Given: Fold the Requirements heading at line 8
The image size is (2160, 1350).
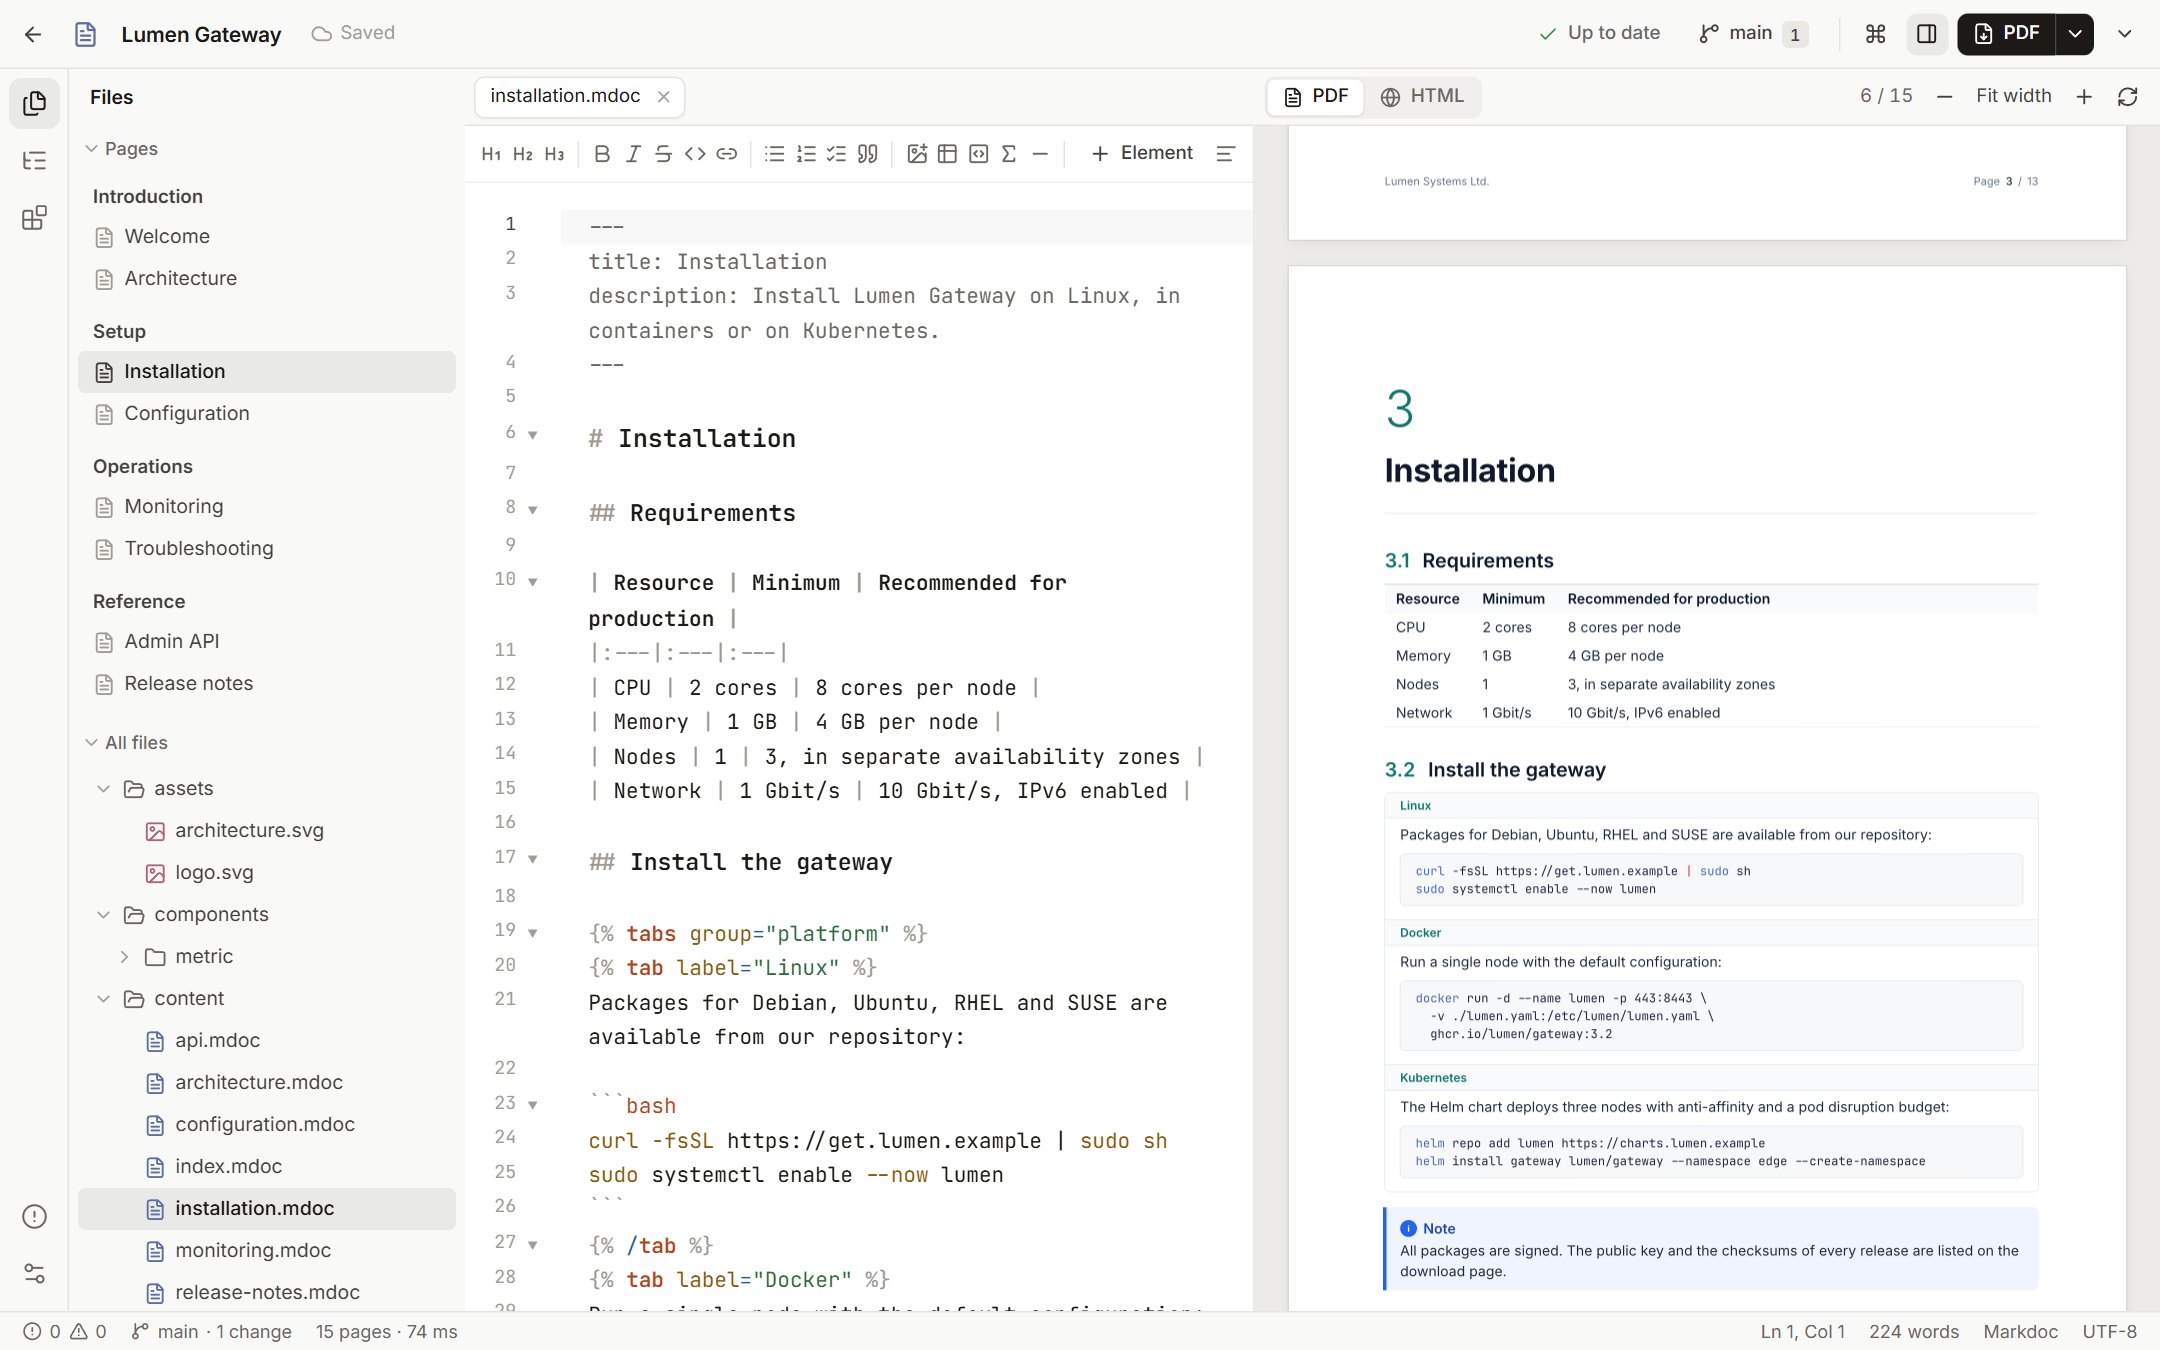Looking at the screenshot, I should 533,510.
